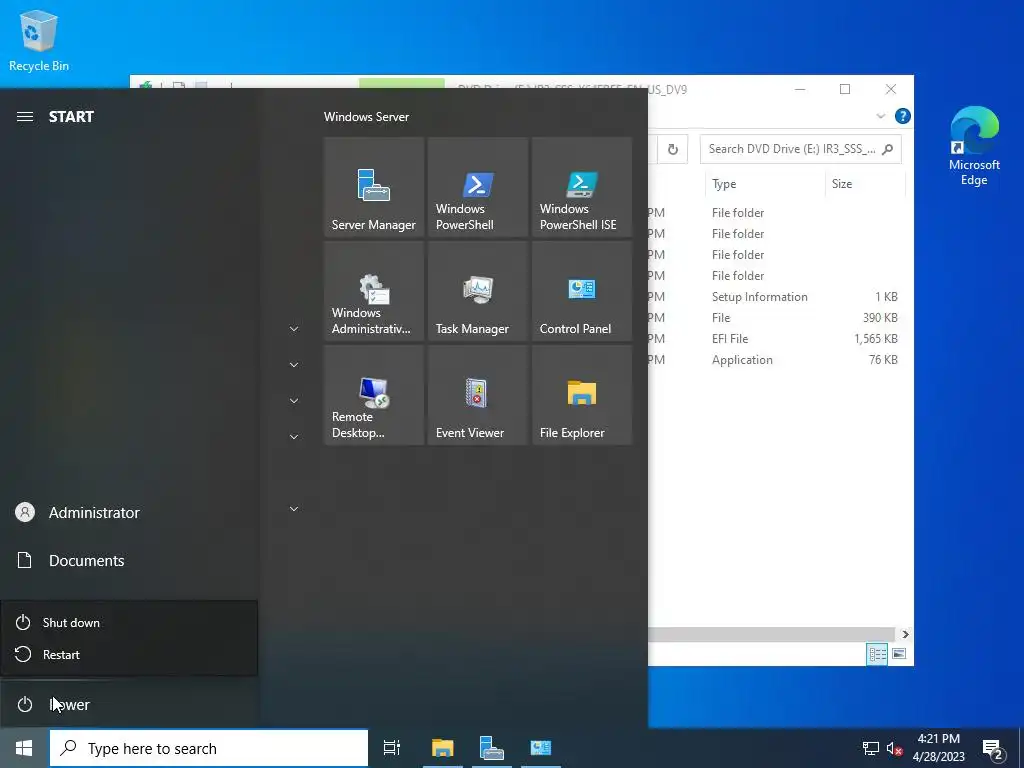The width and height of the screenshot is (1024, 768).
Task: Open the clock showing 4:21 PM
Action: tap(938, 748)
